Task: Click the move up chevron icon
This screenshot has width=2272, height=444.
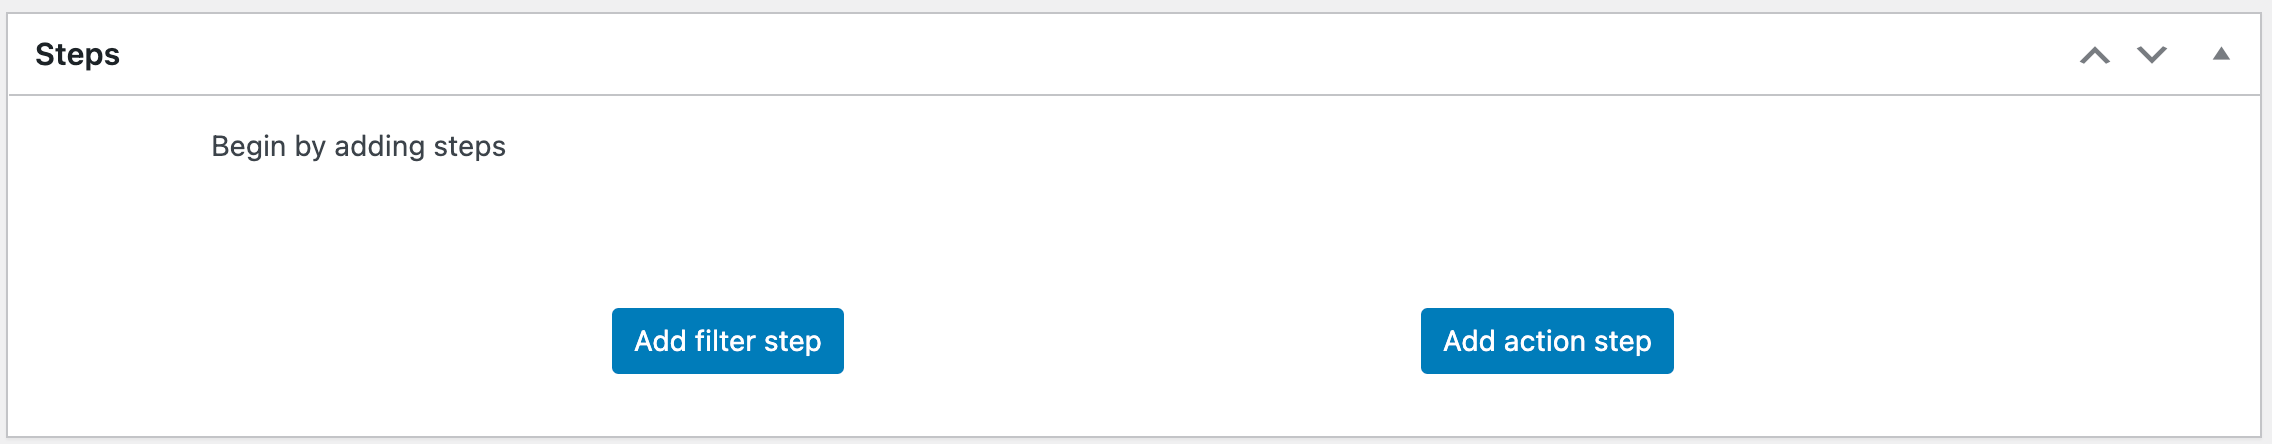Action: coord(2095,55)
